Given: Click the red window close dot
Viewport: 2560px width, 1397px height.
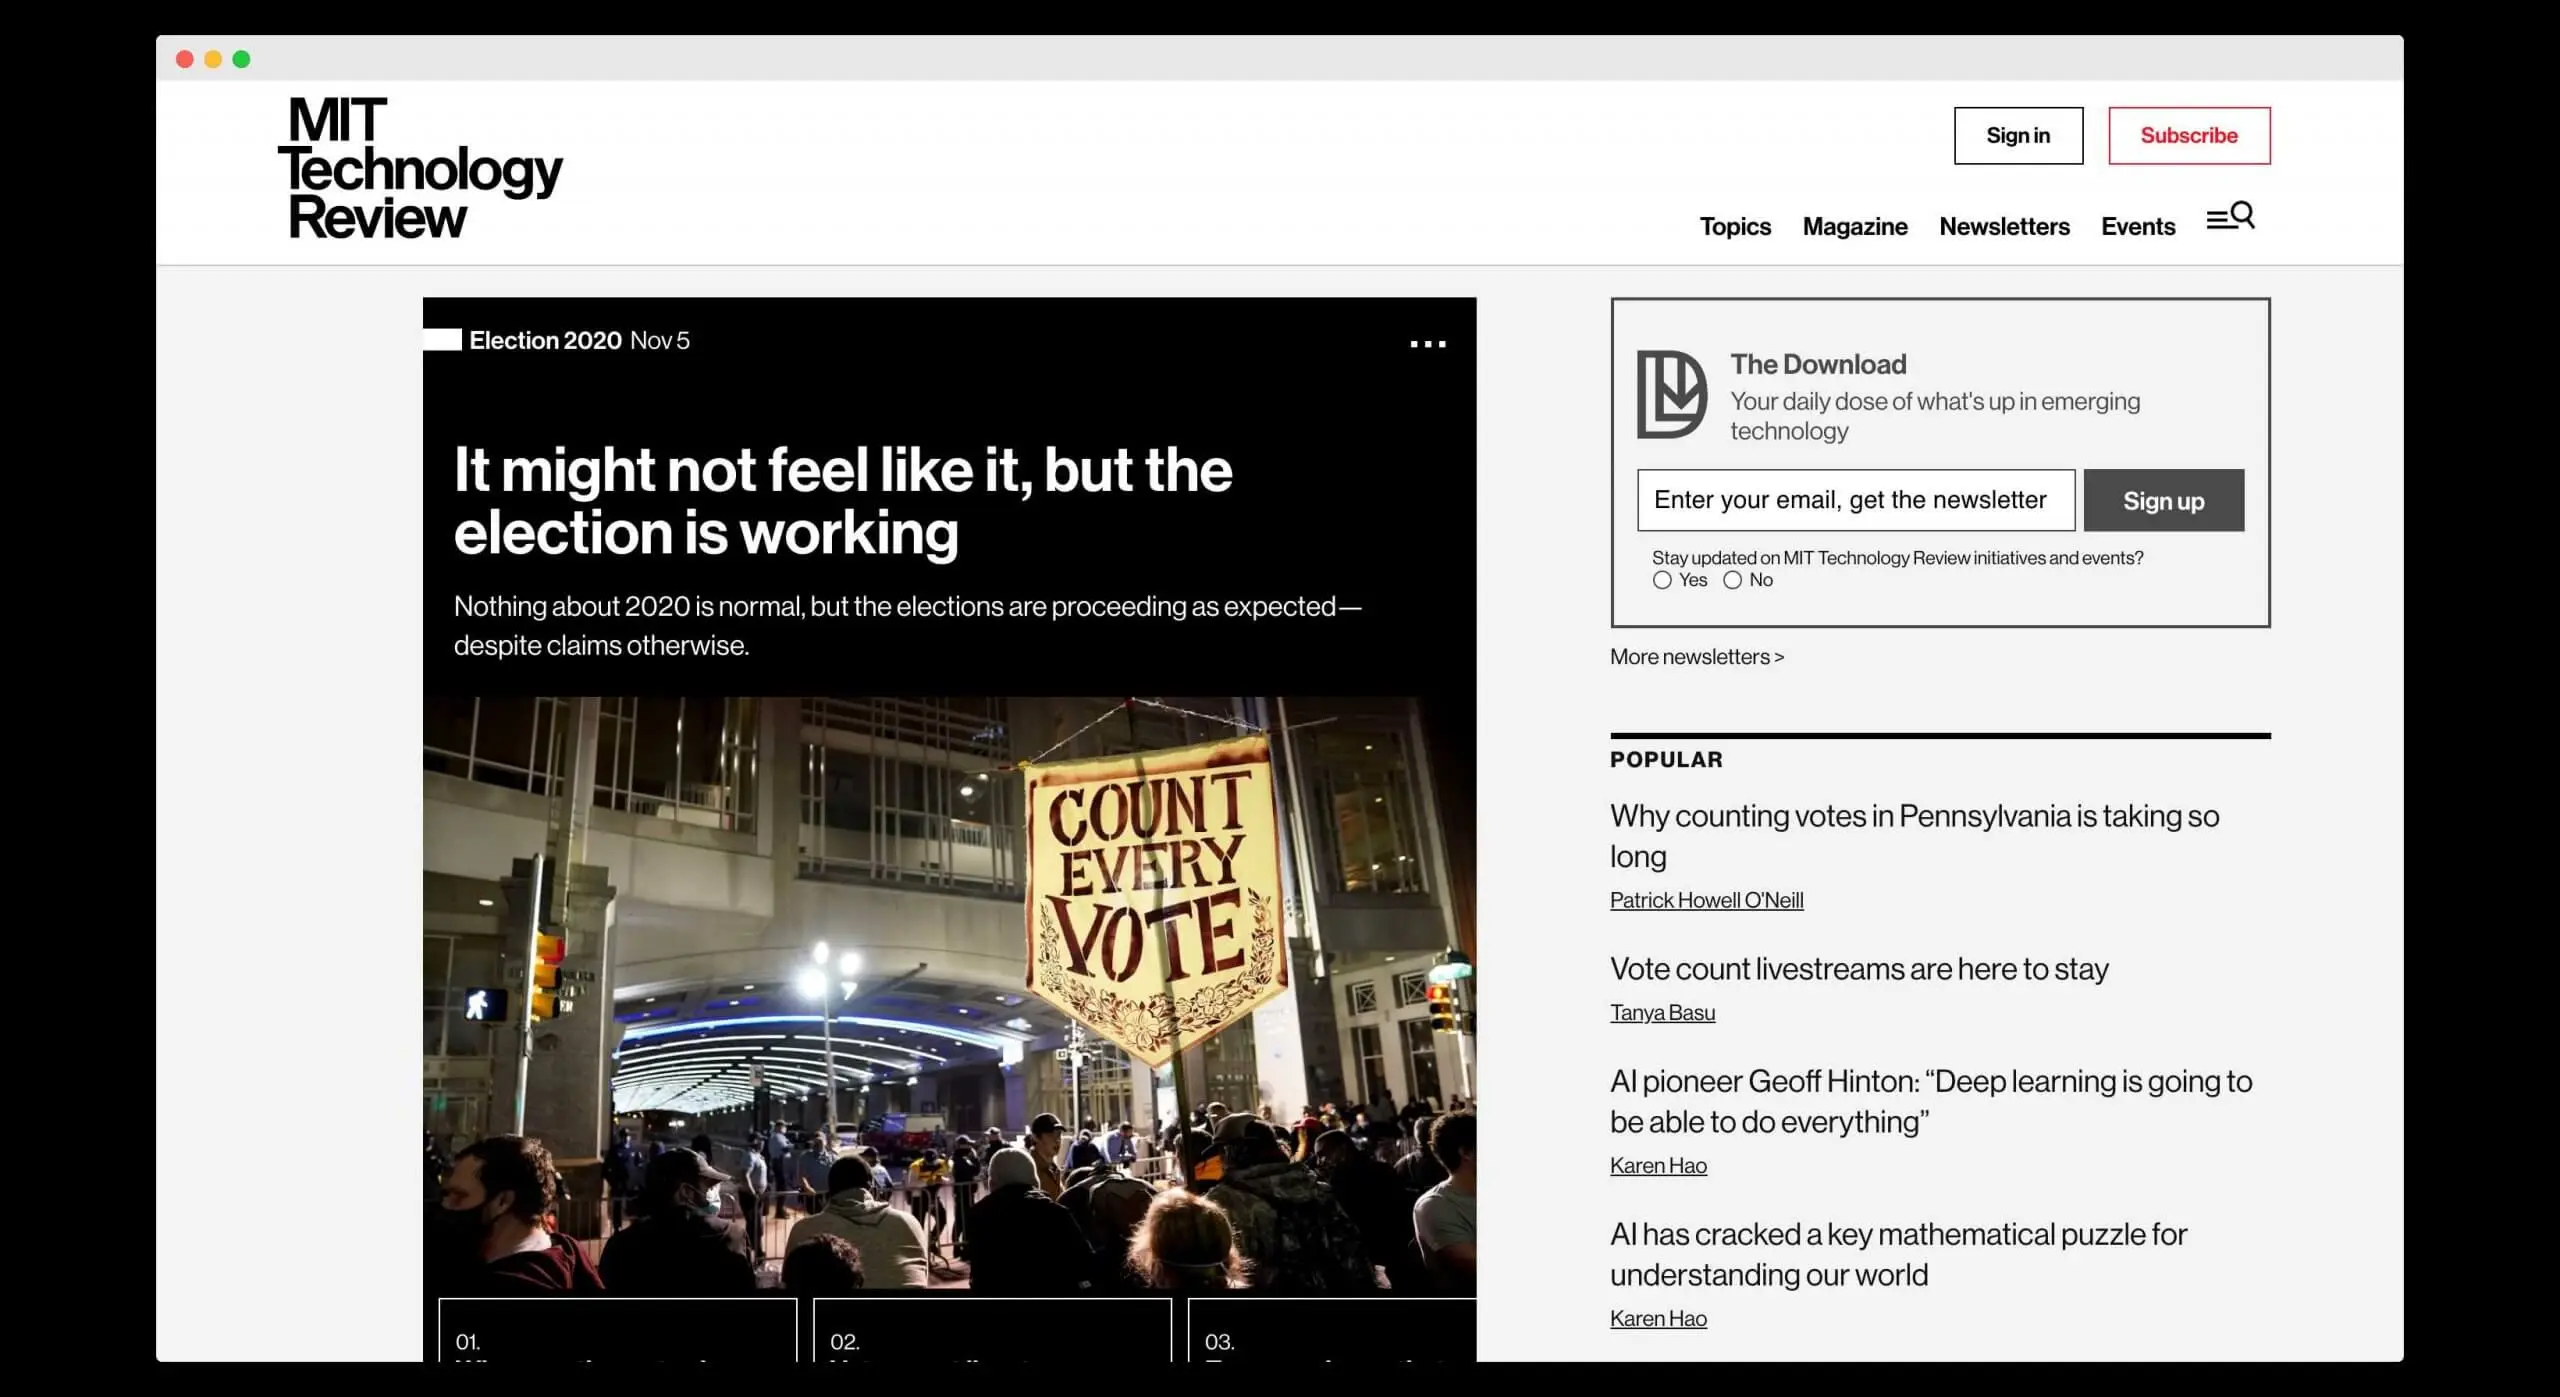Looking at the screenshot, I should (184, 59).
